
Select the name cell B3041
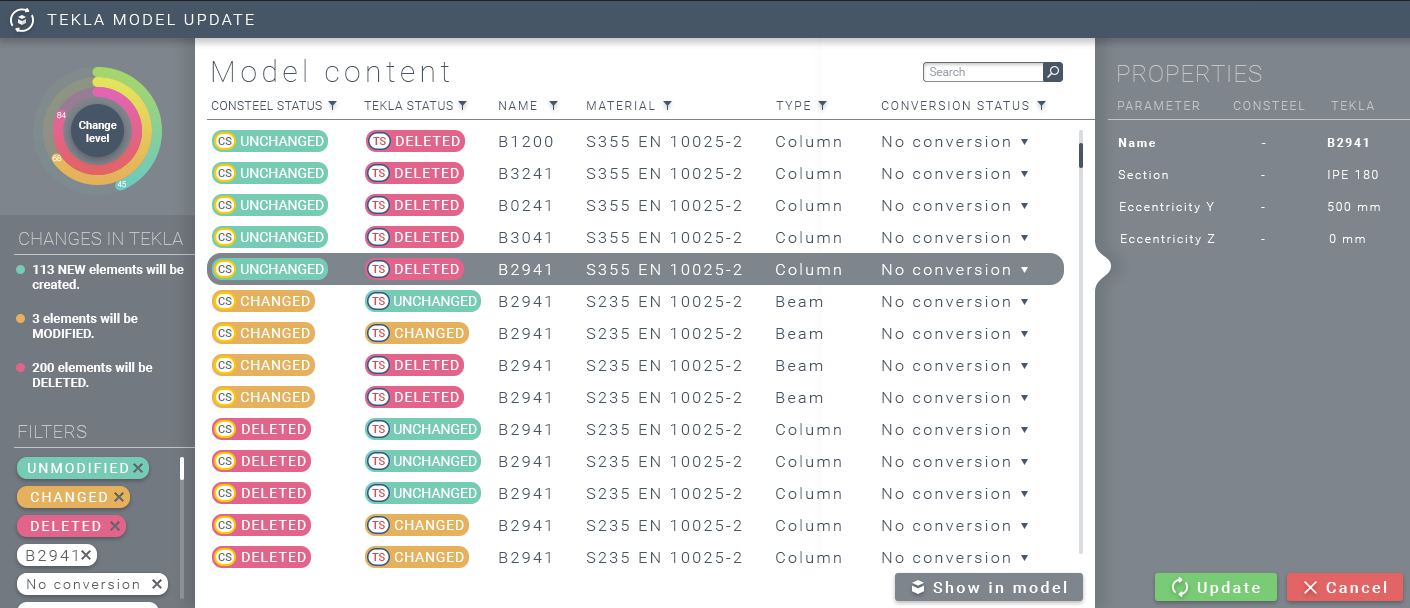click(526, 238)
